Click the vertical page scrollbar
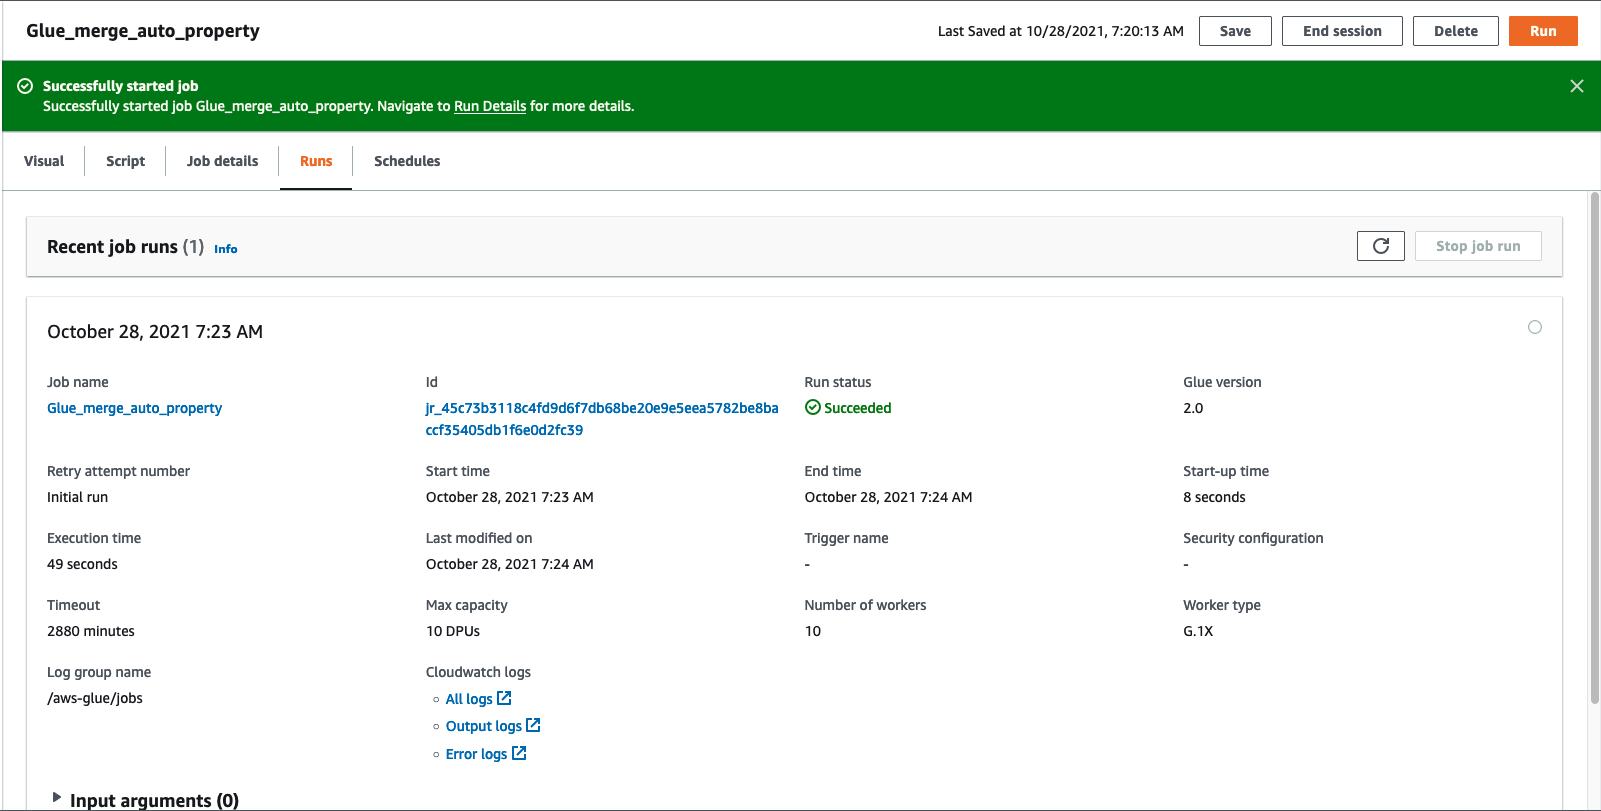The width and height of the screenshot is (1601, 811). tap(1594, 450)
